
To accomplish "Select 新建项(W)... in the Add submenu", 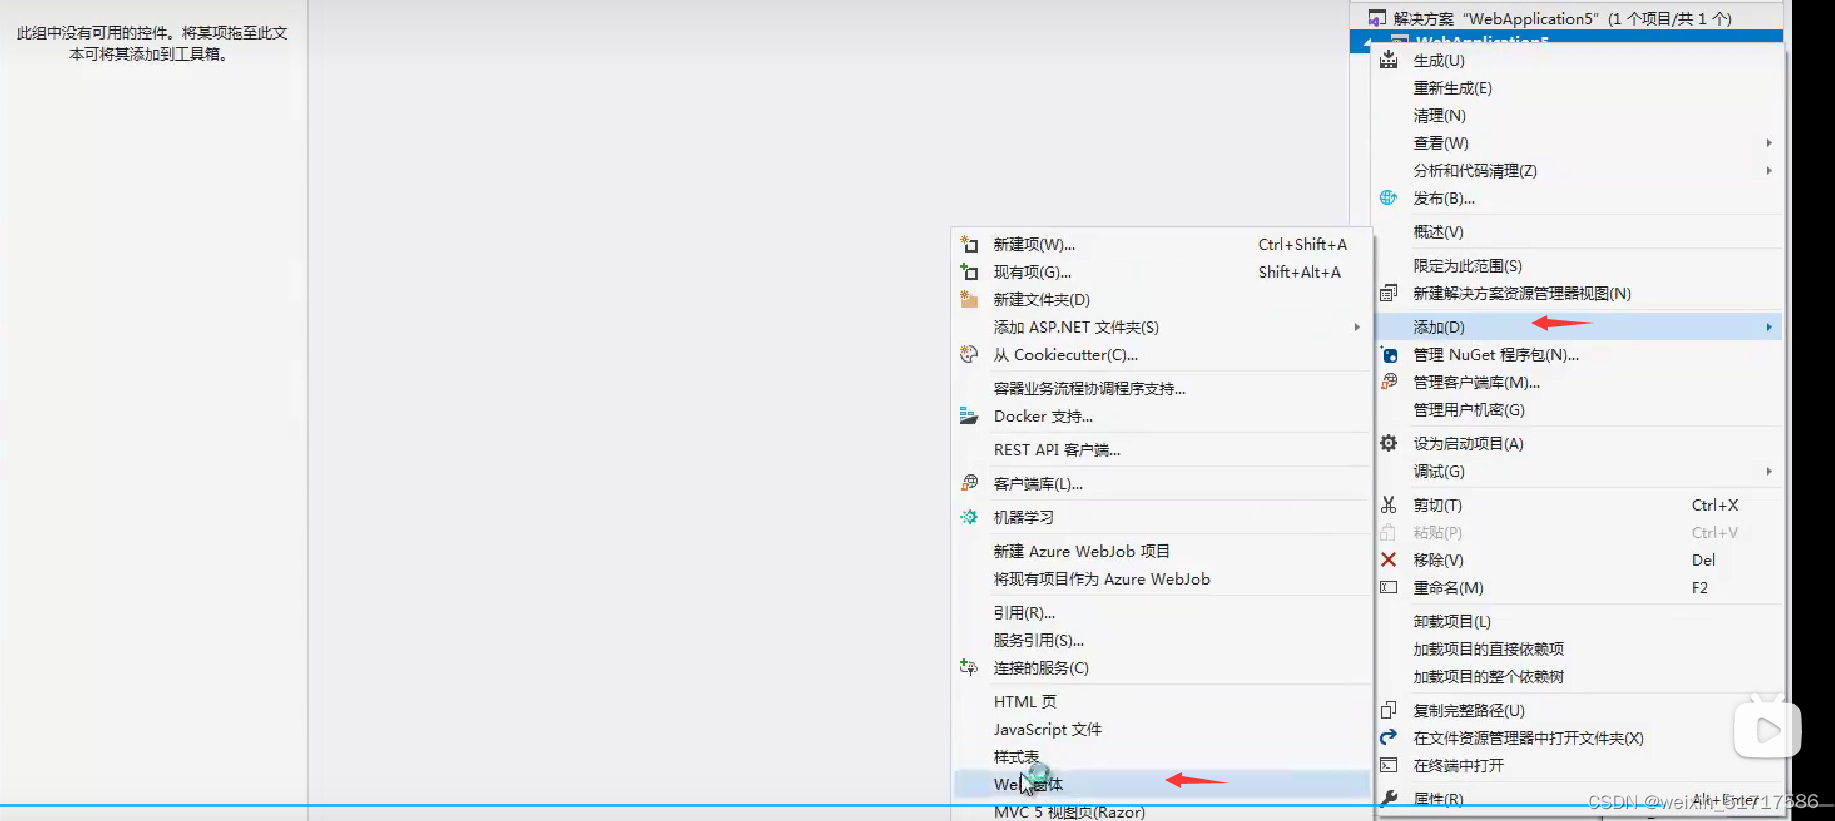I will coord(1034,244).
